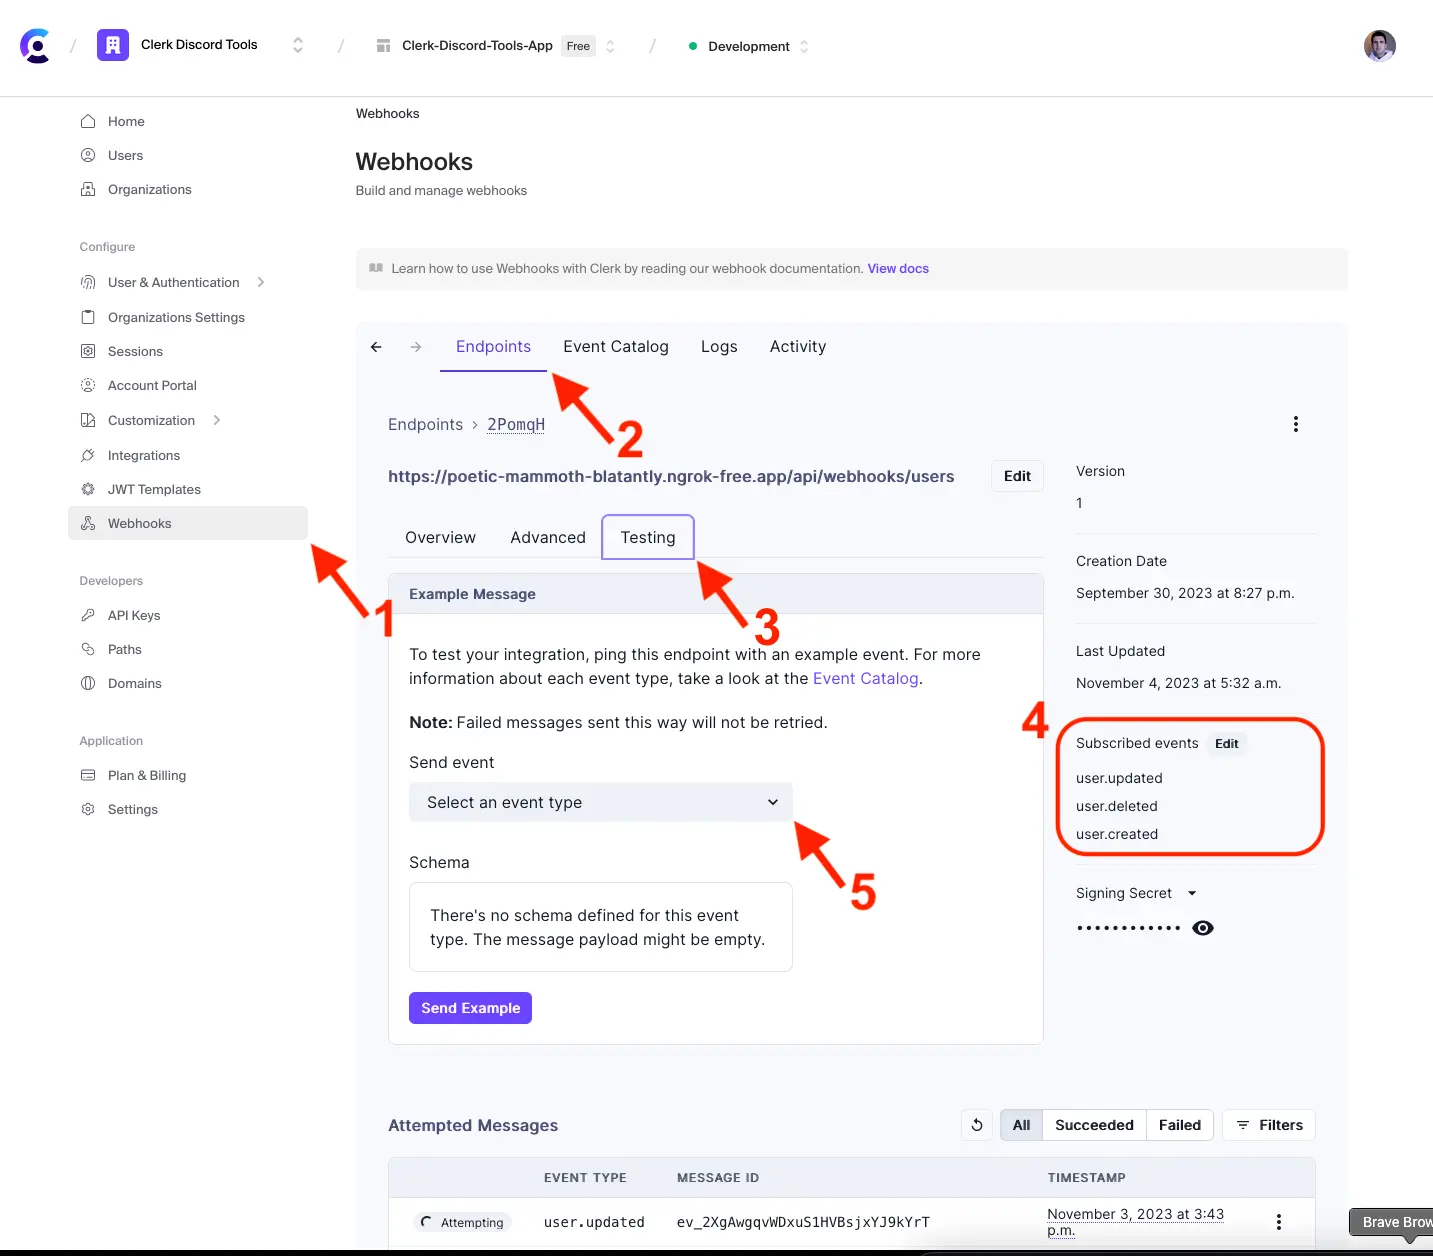Open the Development environment switcher
1433x1256 pixels.
(804, 46)
